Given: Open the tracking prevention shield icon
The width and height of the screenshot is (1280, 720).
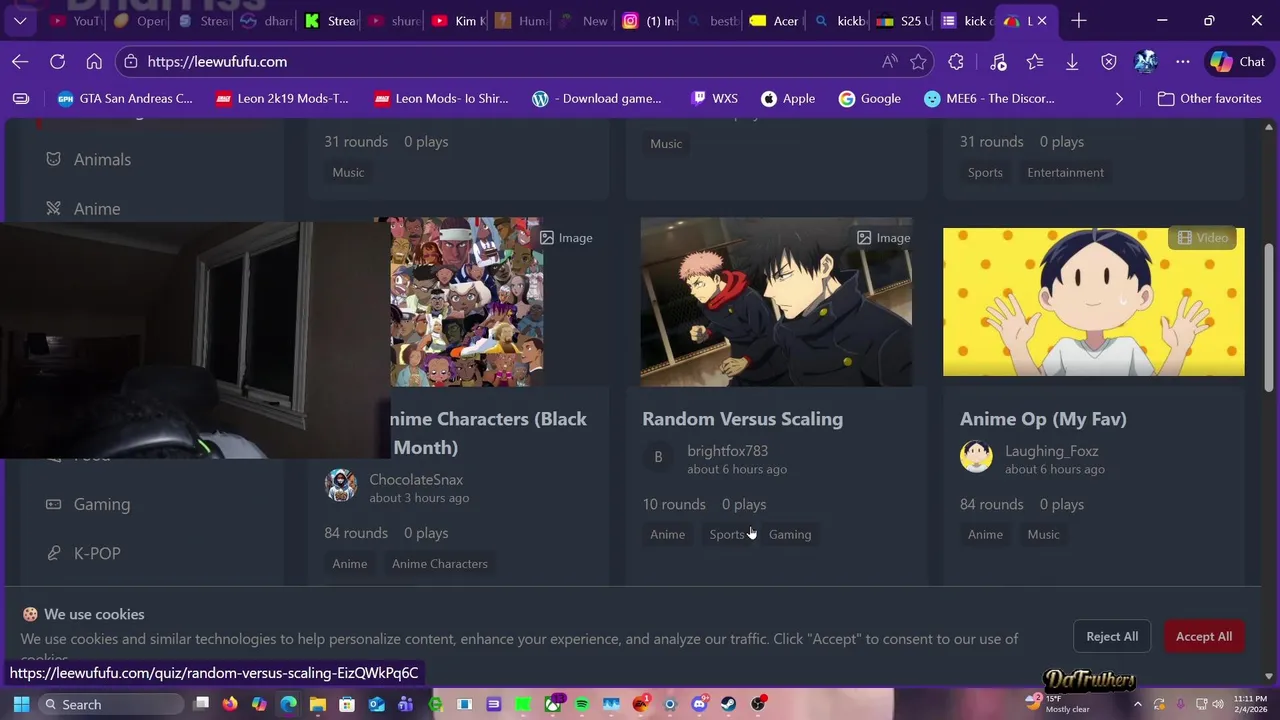Looking at the screenshot, I should 1109,62.
